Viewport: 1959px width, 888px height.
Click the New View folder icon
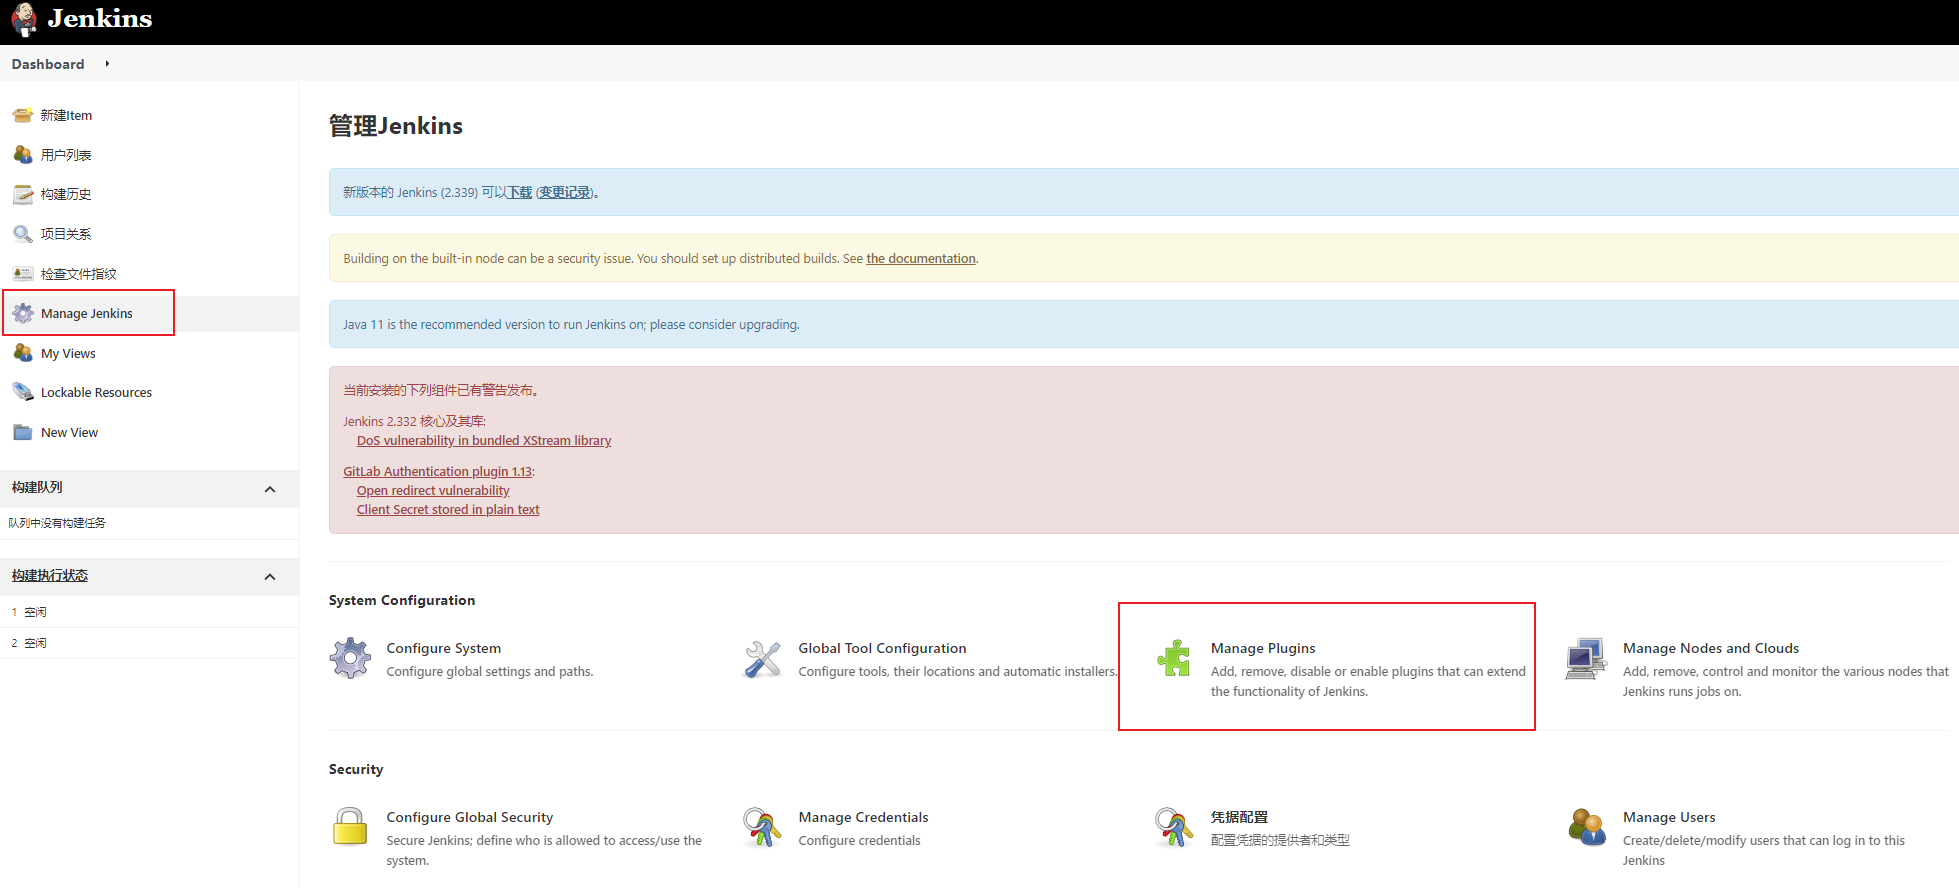coord(23,432)
